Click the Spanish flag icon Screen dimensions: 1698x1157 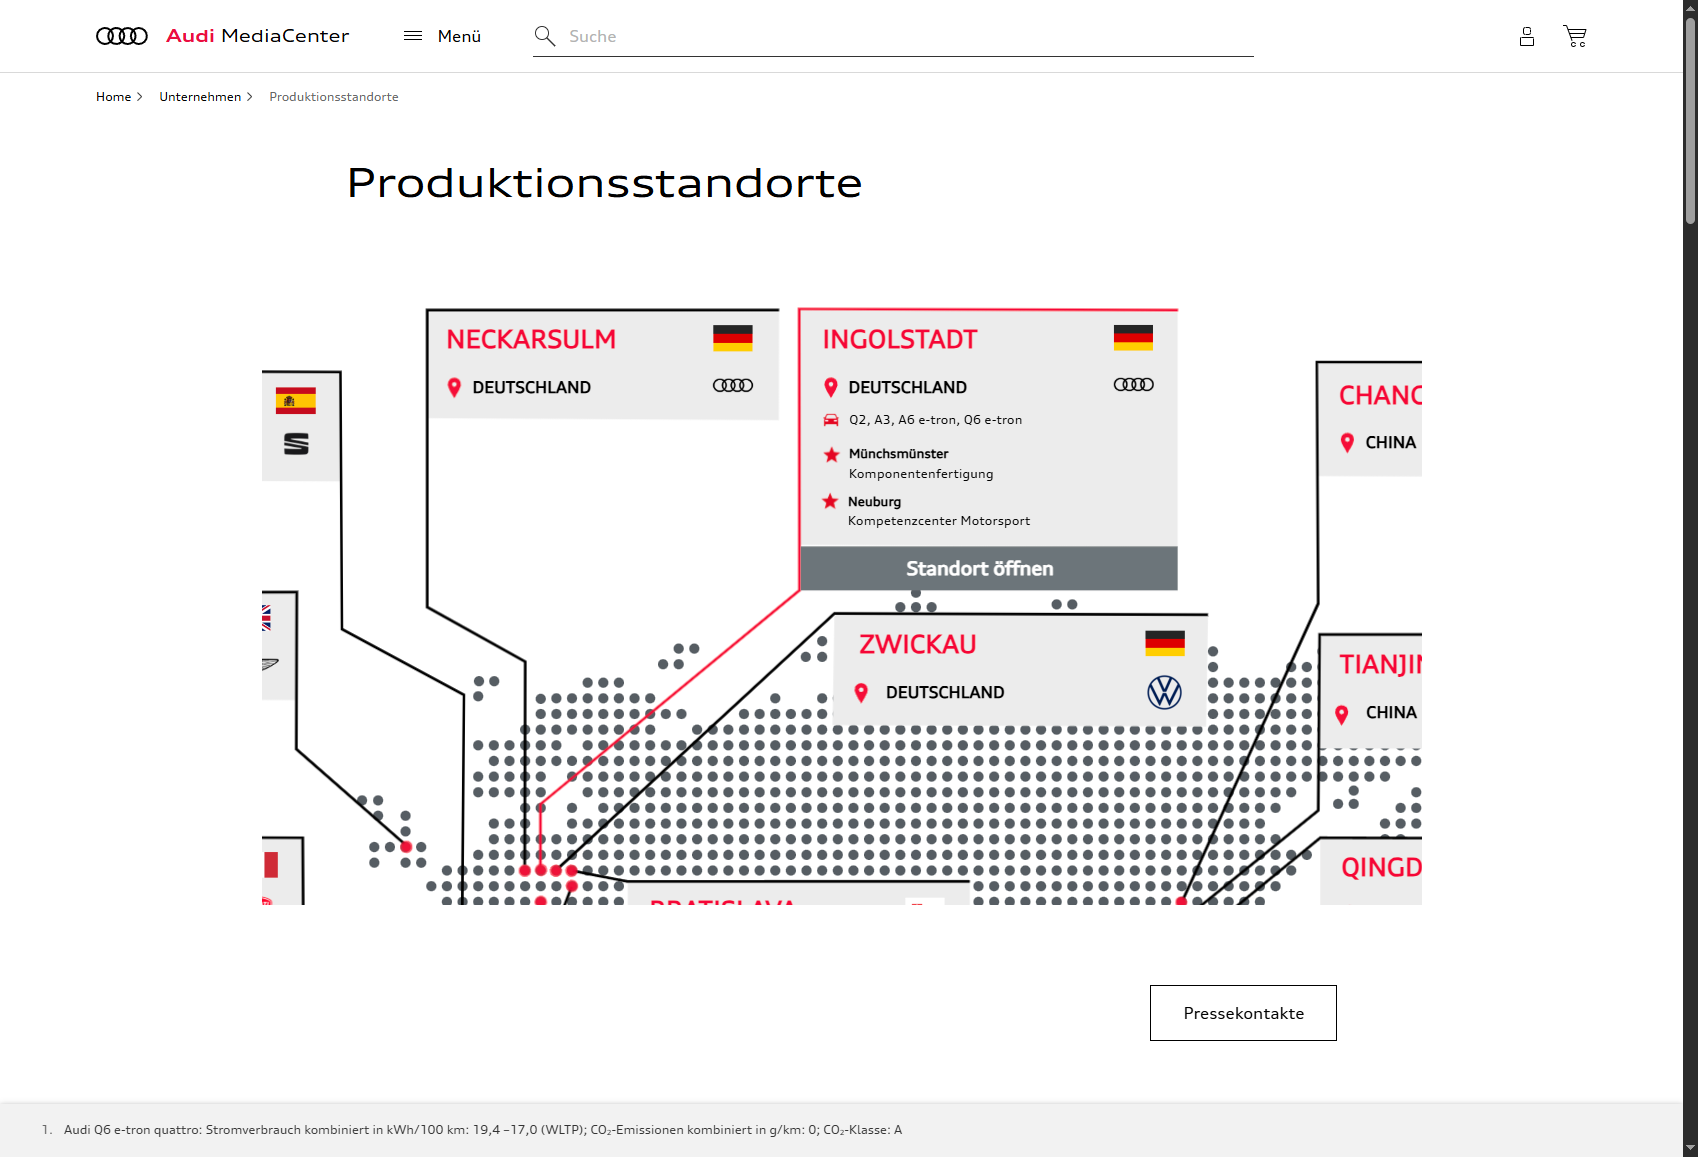pyautogui.click(x=296, y=401)
